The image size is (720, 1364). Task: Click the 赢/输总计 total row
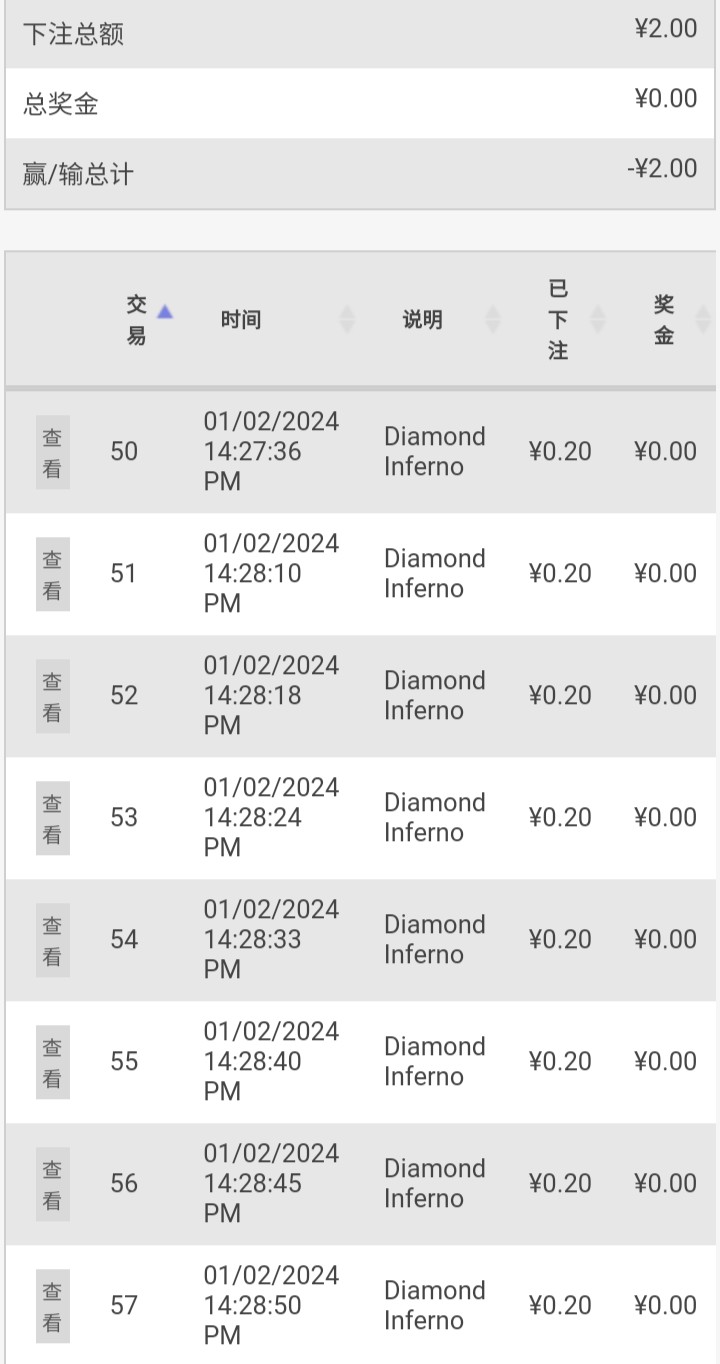(360, 174)
